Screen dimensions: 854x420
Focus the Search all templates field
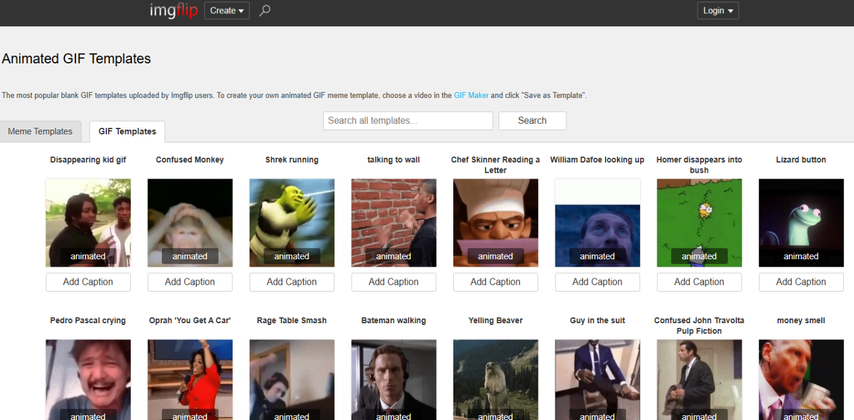point(408,120)
